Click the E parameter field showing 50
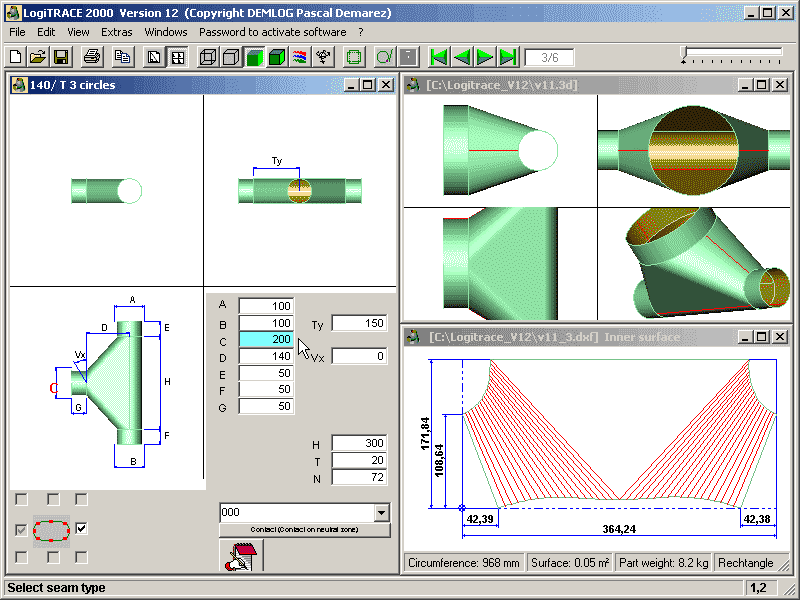 point(266,373)
